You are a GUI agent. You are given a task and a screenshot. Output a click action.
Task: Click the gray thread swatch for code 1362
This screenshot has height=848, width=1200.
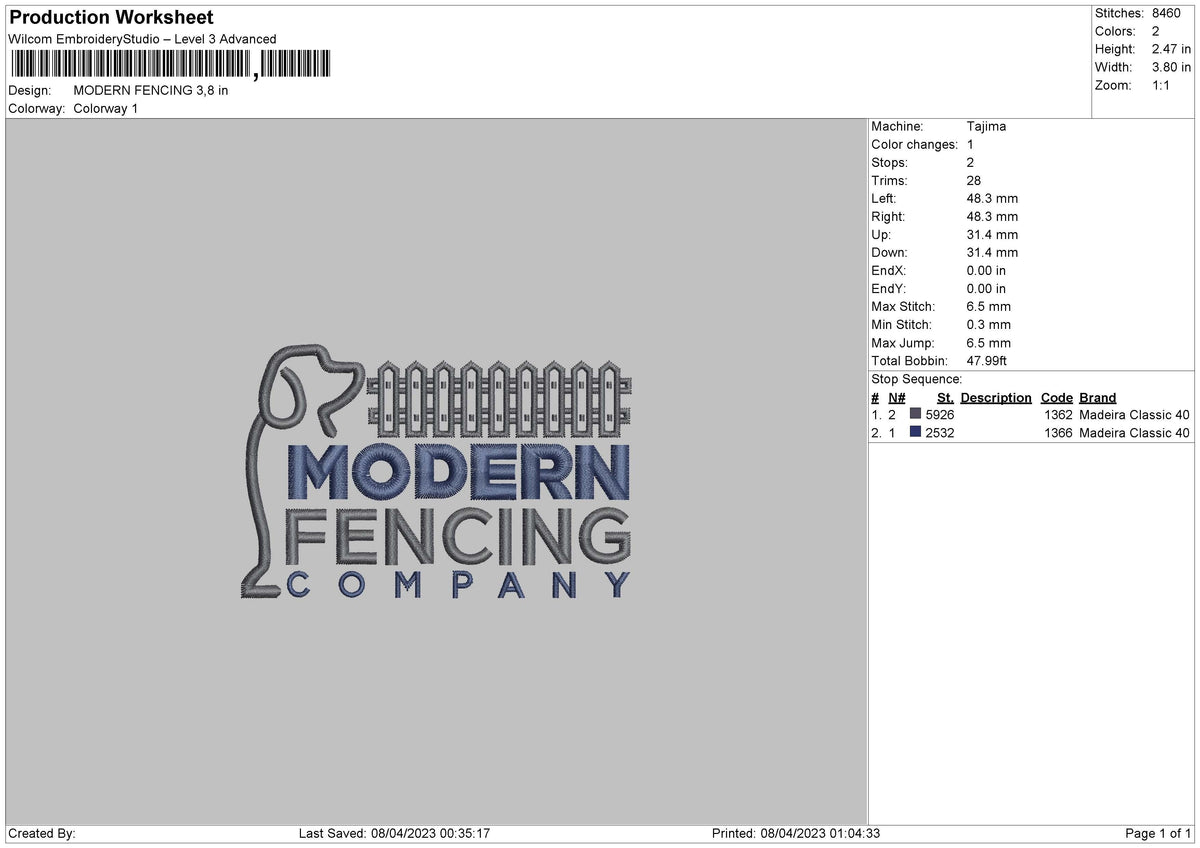pyautogui.click(x=915, y=415)
